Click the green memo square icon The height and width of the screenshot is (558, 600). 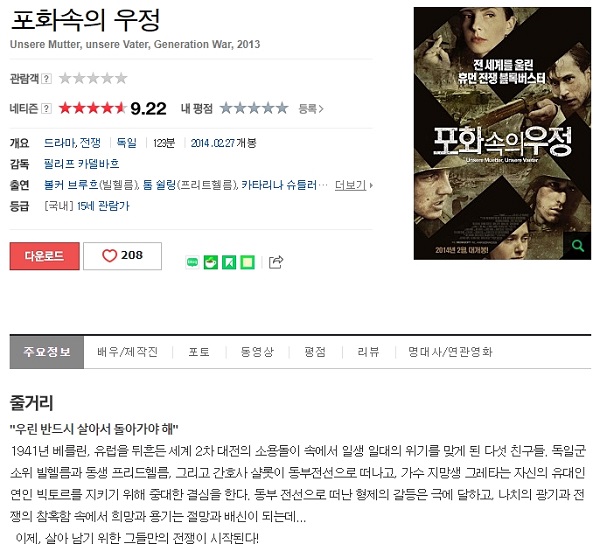click(x=248, y=263)
